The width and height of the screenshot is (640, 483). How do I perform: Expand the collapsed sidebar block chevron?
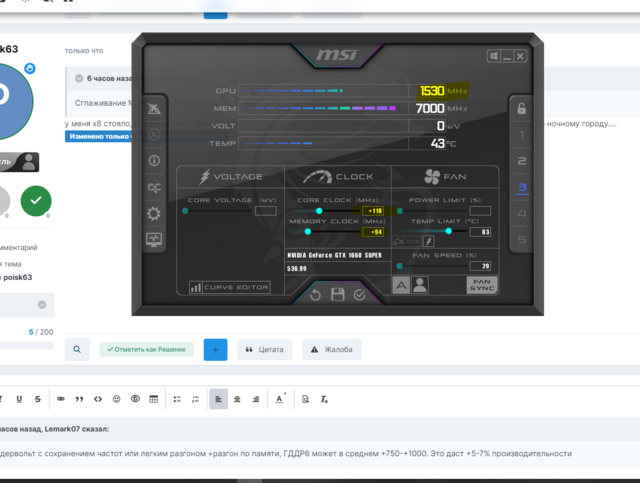[x=42, y=305]
